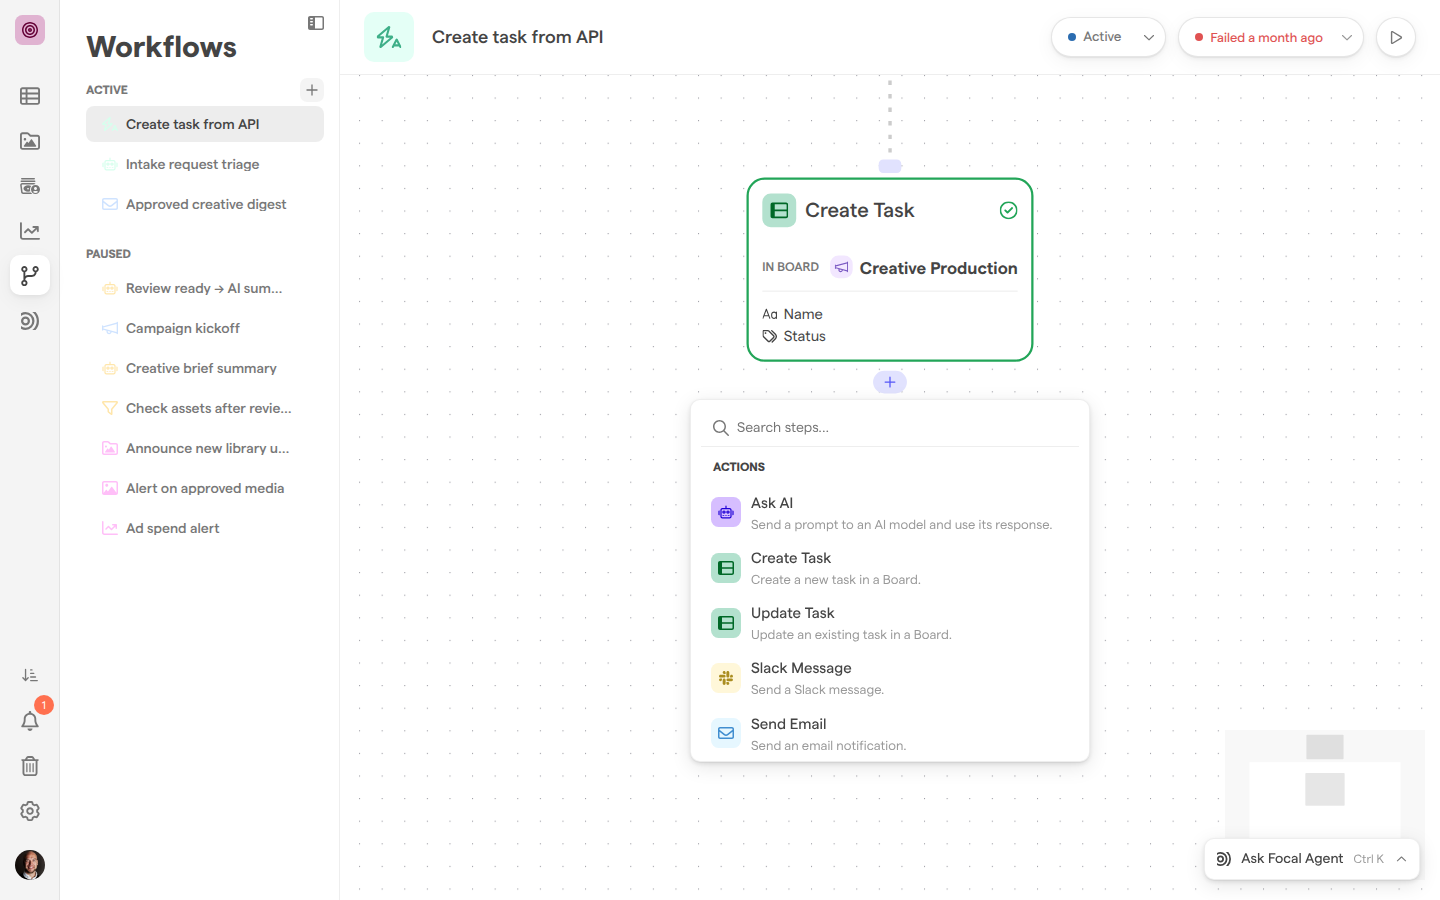This screenshot has width=1440, height=900.
Task: Choose Update Task action
Action: click(890, 623)
